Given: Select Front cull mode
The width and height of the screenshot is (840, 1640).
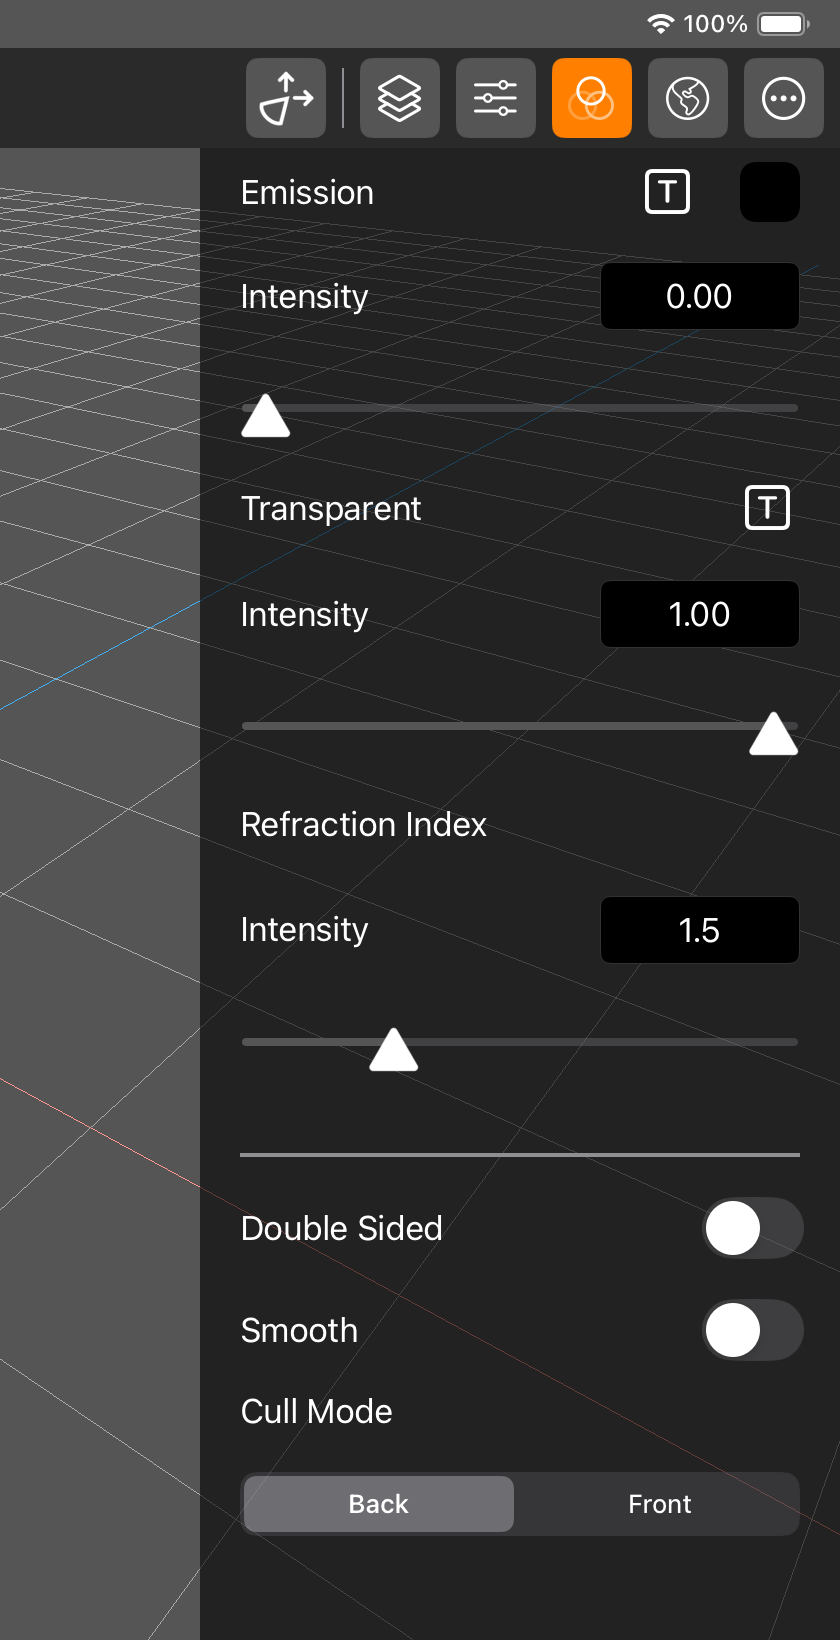Looking at the screenshot, I should (659, 1504).
